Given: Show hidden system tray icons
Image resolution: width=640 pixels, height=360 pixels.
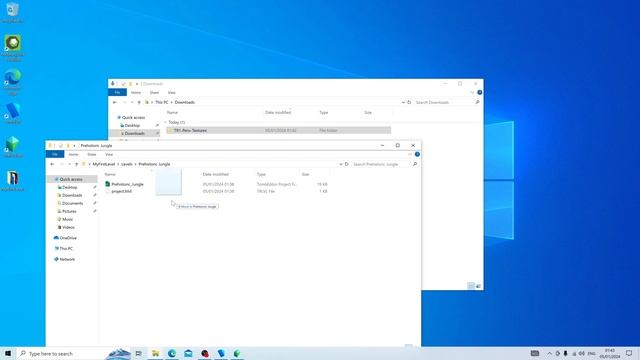Looking at the screenshot, I should point(549,353).
